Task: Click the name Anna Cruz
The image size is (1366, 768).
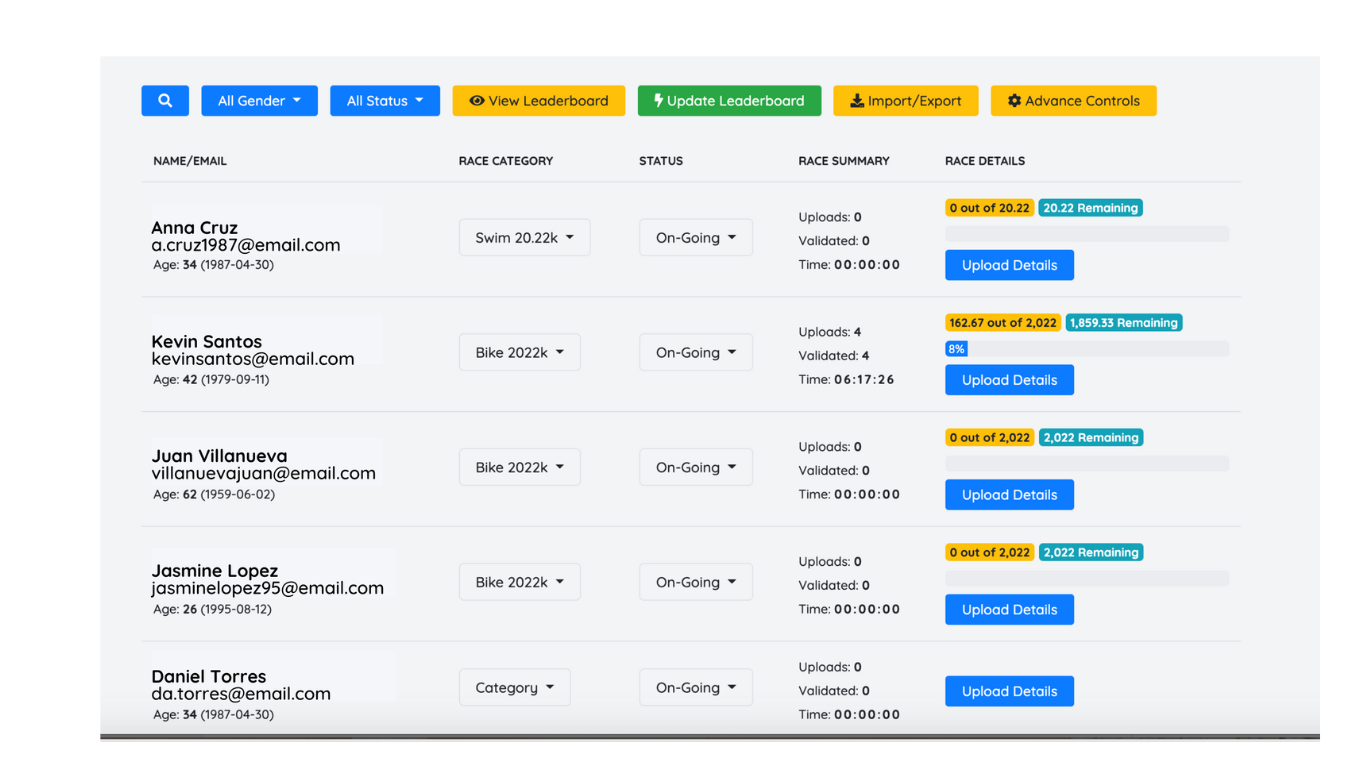Action: coord(195,228)
